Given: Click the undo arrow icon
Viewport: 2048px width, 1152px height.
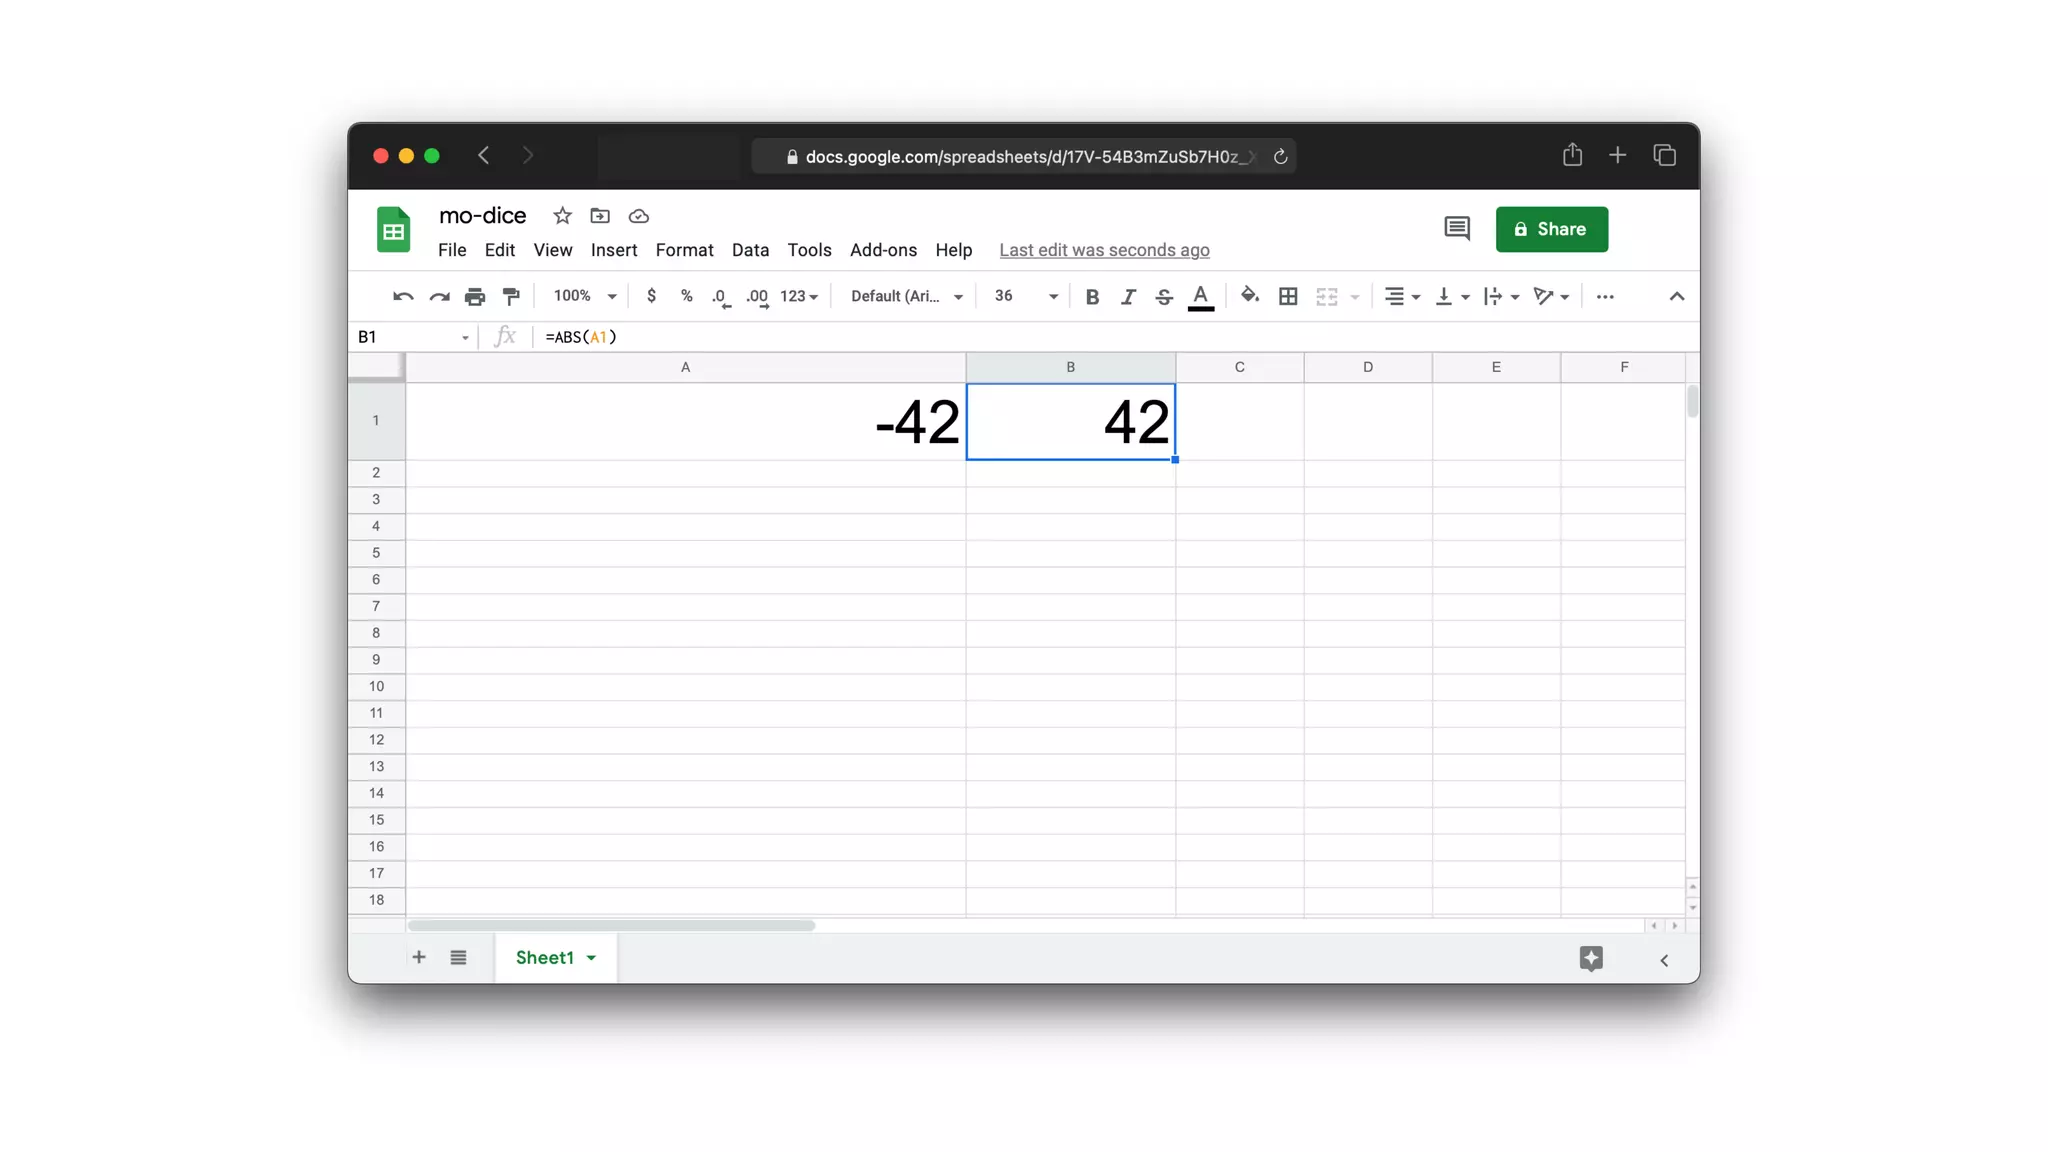Looking at the screenshot, I should coord(402,296).
